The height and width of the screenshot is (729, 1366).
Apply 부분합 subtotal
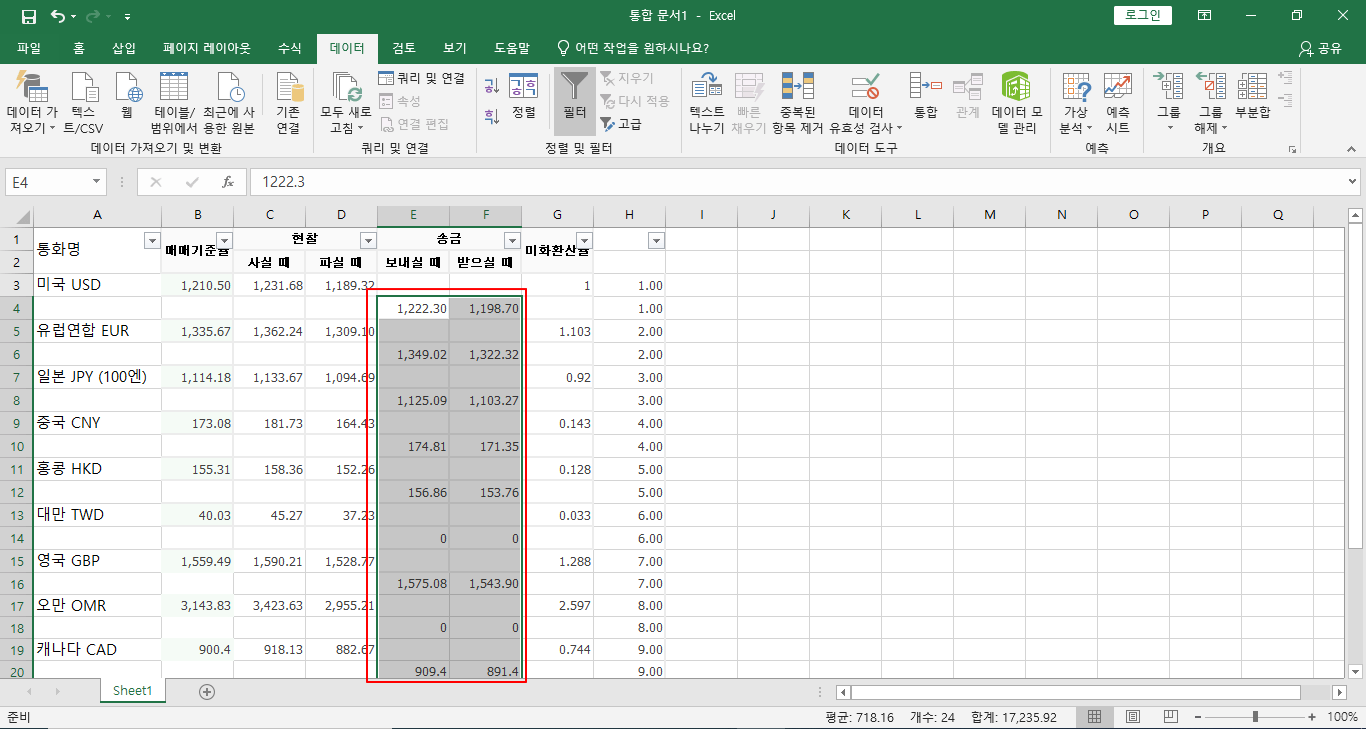(x=1253, y=96)
